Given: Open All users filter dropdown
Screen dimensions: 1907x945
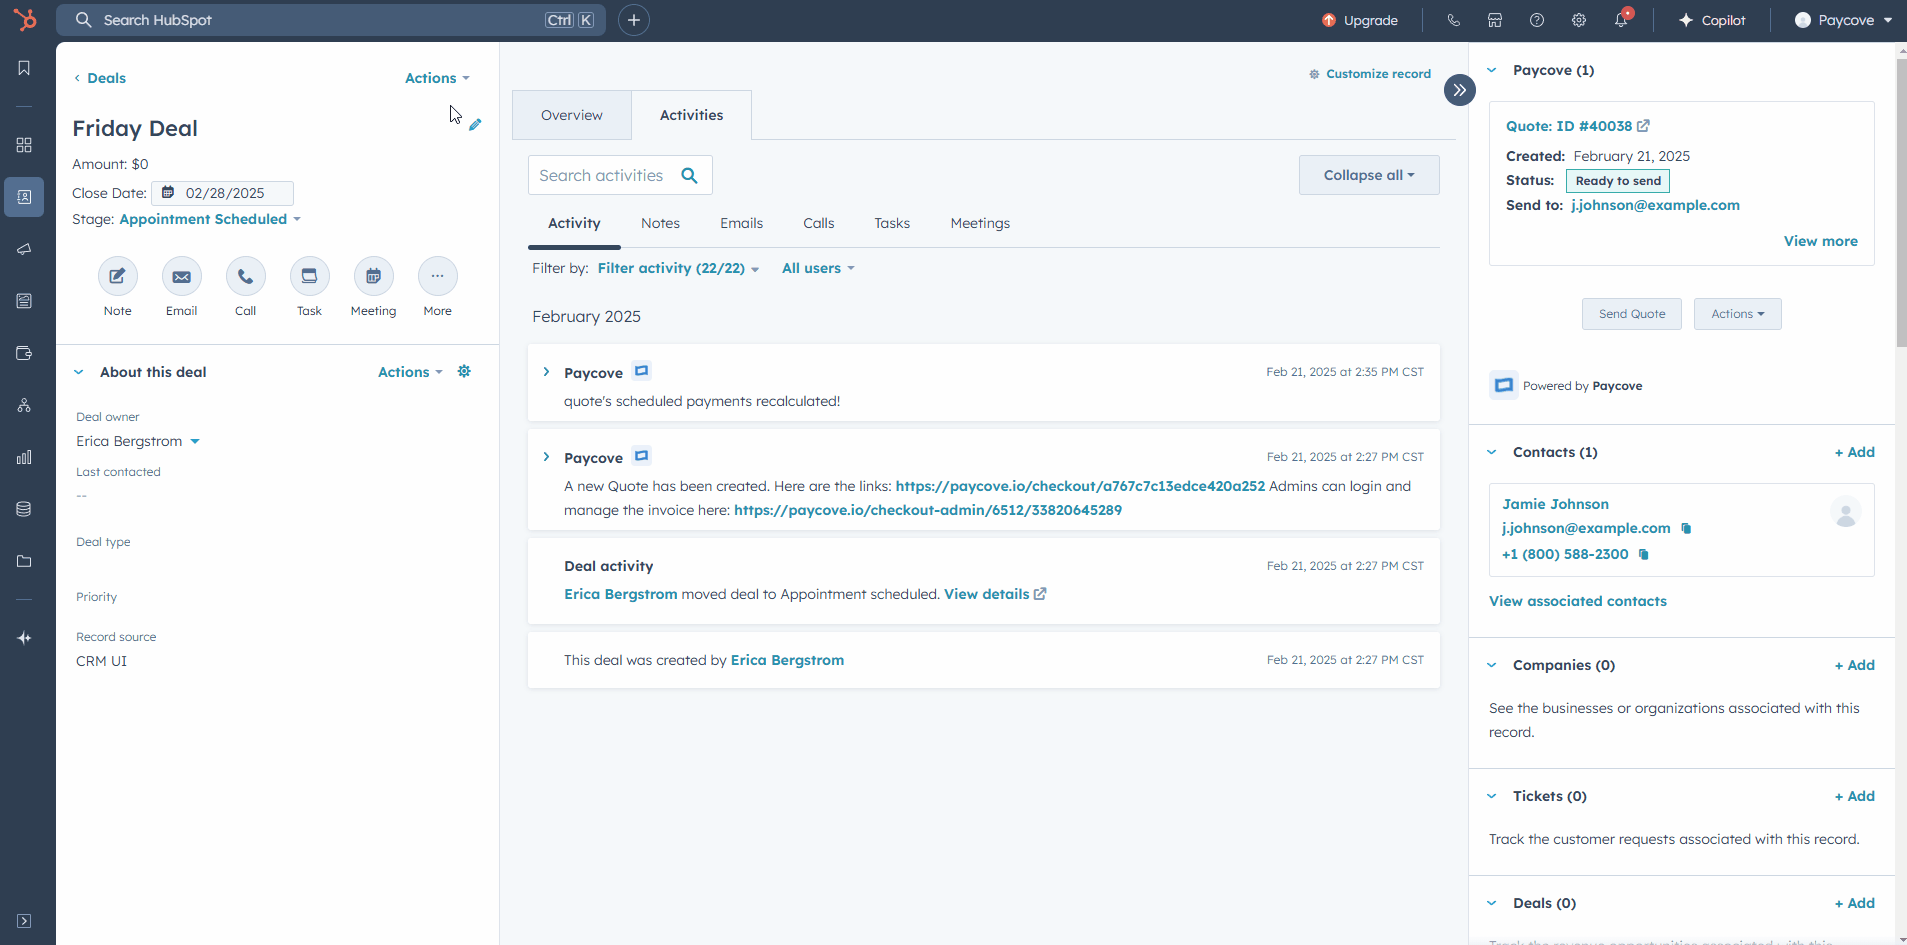Looking at the screenshot, I should coord(818,268).
